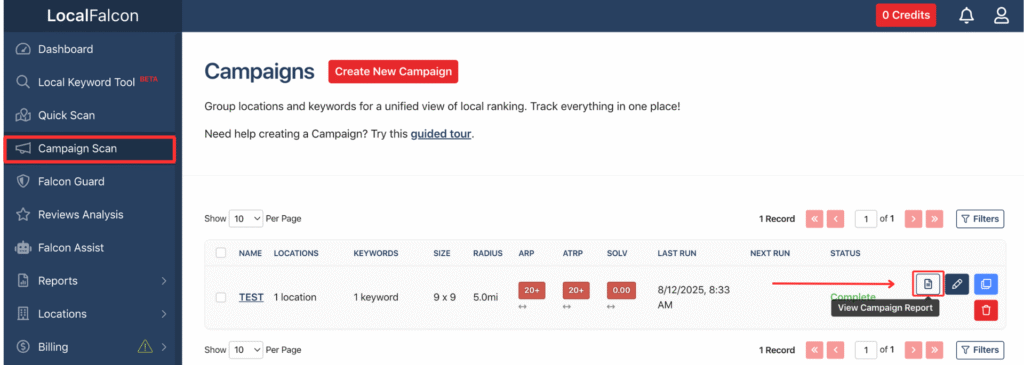
Task: Open the bottom Show 10 Per Page dropdown
Action: (246, 349)
